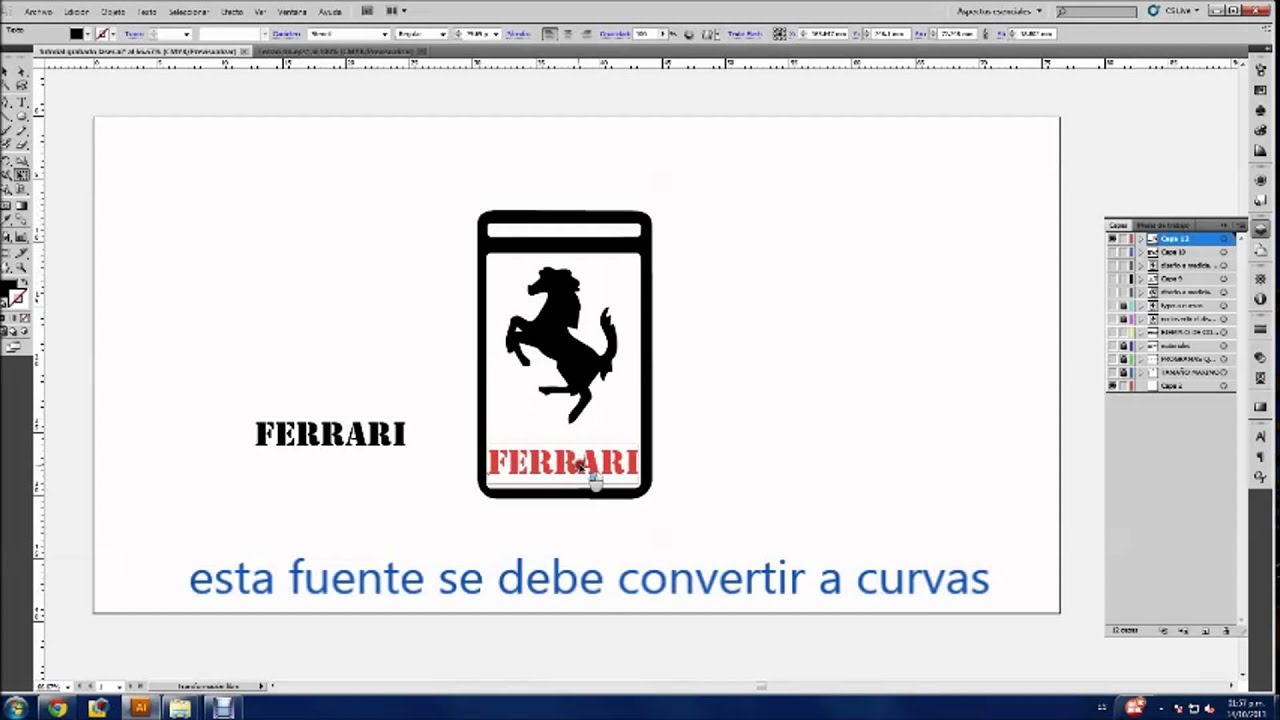Click the trash icon in Layers panel

[1226, 631]
